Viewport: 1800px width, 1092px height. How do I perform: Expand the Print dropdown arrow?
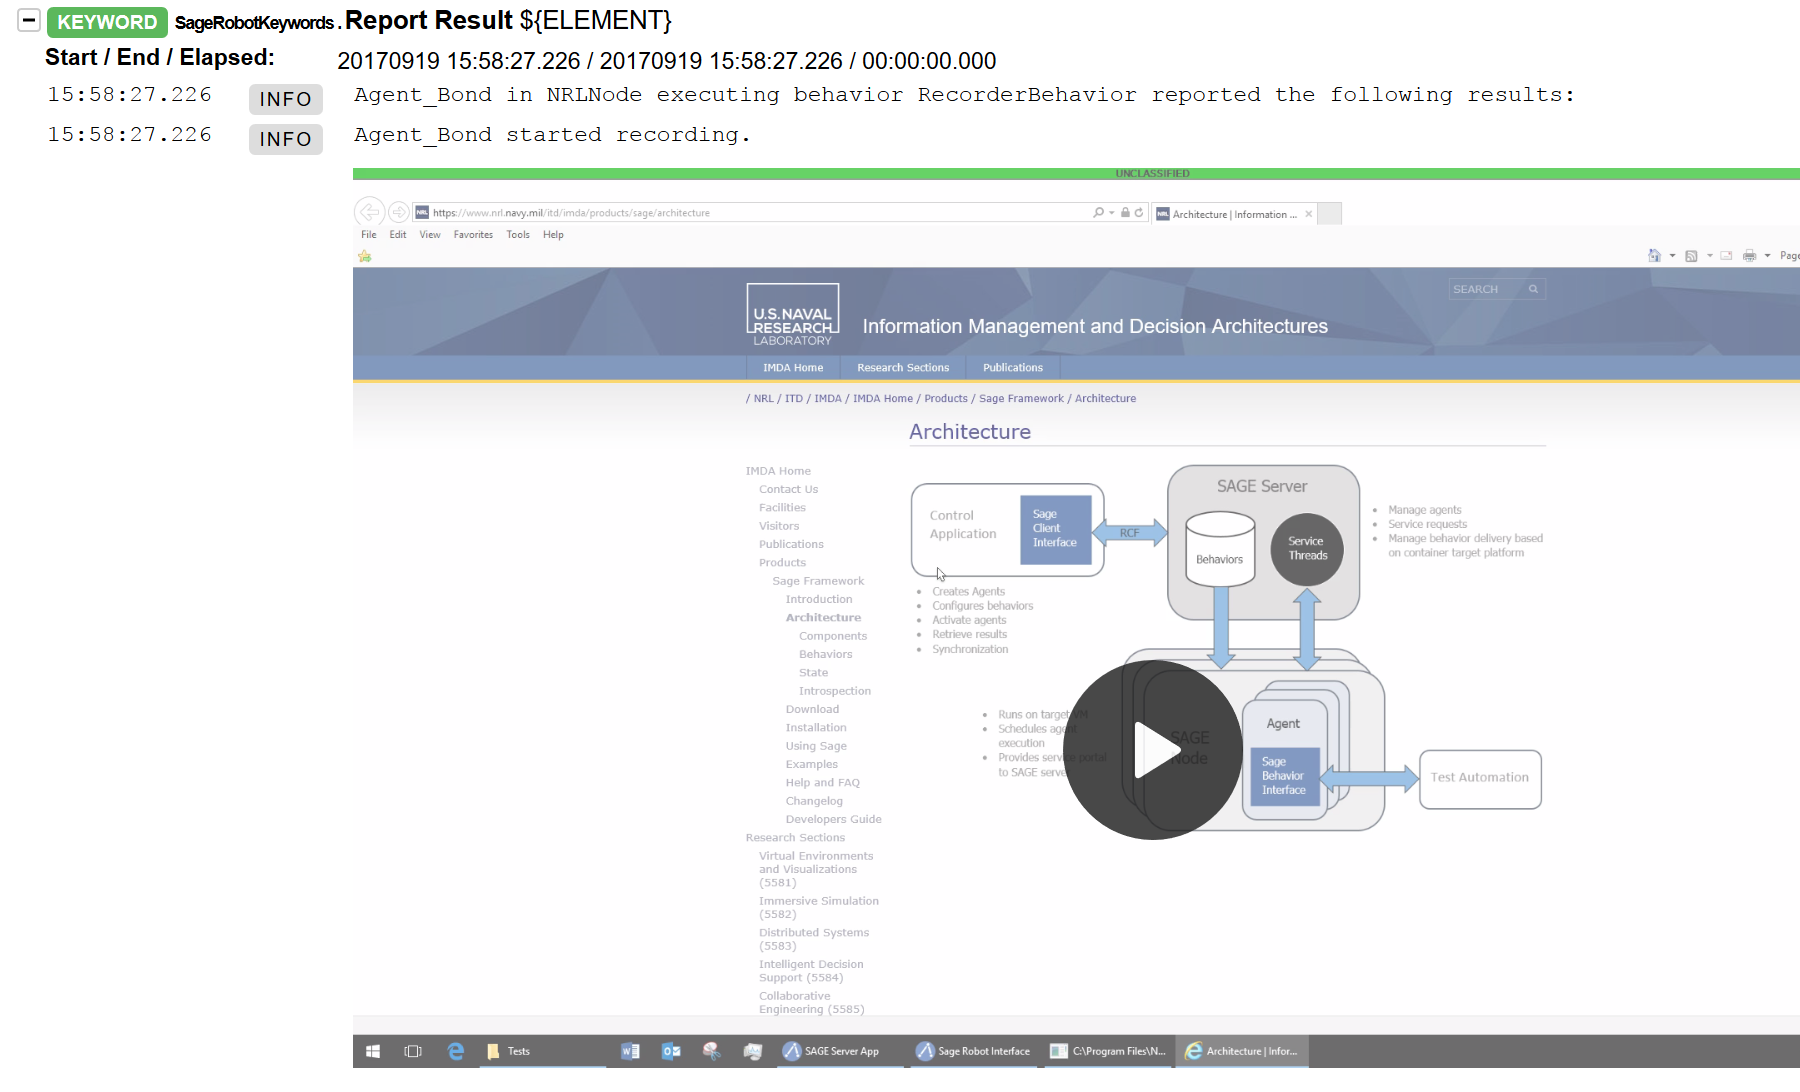(x=1767, y=256)
